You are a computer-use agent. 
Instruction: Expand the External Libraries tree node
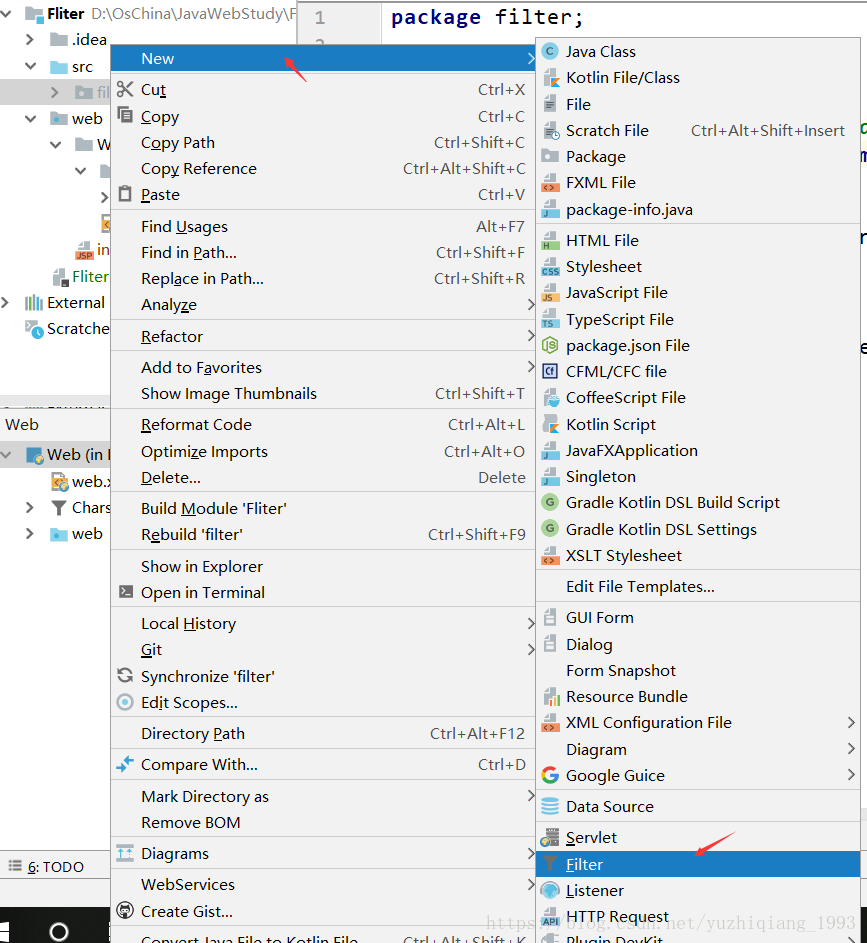7,303
